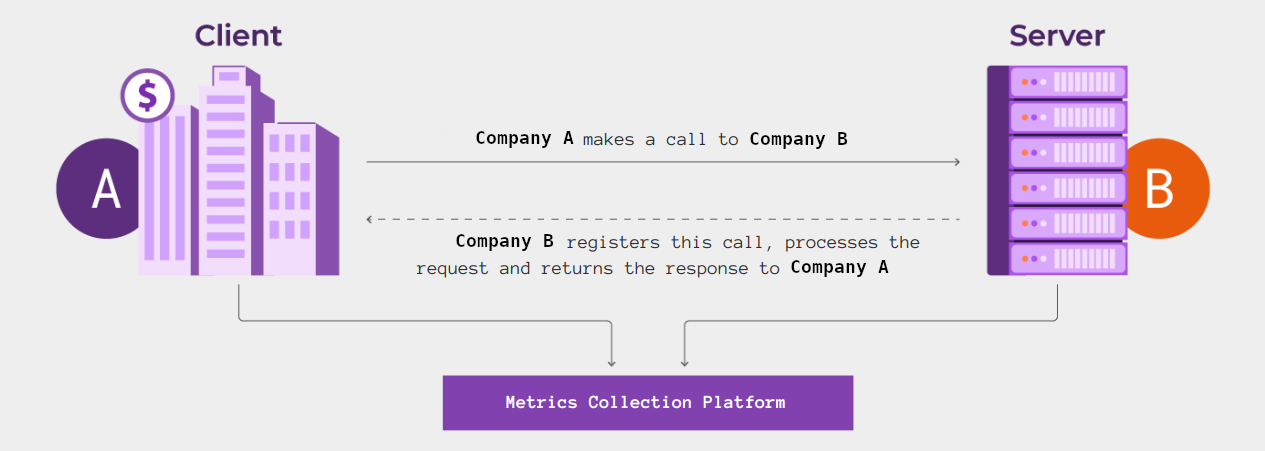This screenshot has height=451, width=1265.
Task: Click the dollar sign coin icon
Action: click(147, 96)
